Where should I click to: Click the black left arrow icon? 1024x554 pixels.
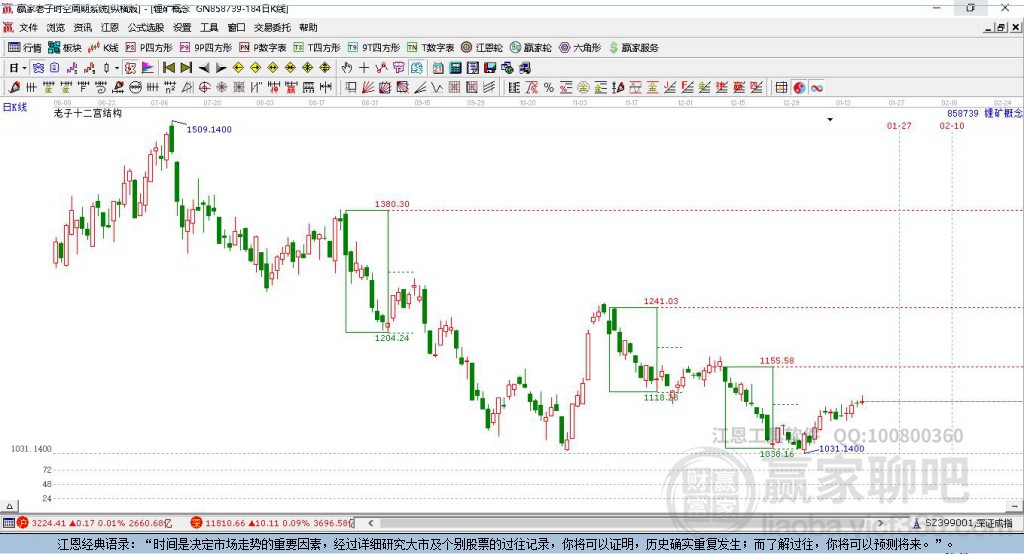point(204,68)
